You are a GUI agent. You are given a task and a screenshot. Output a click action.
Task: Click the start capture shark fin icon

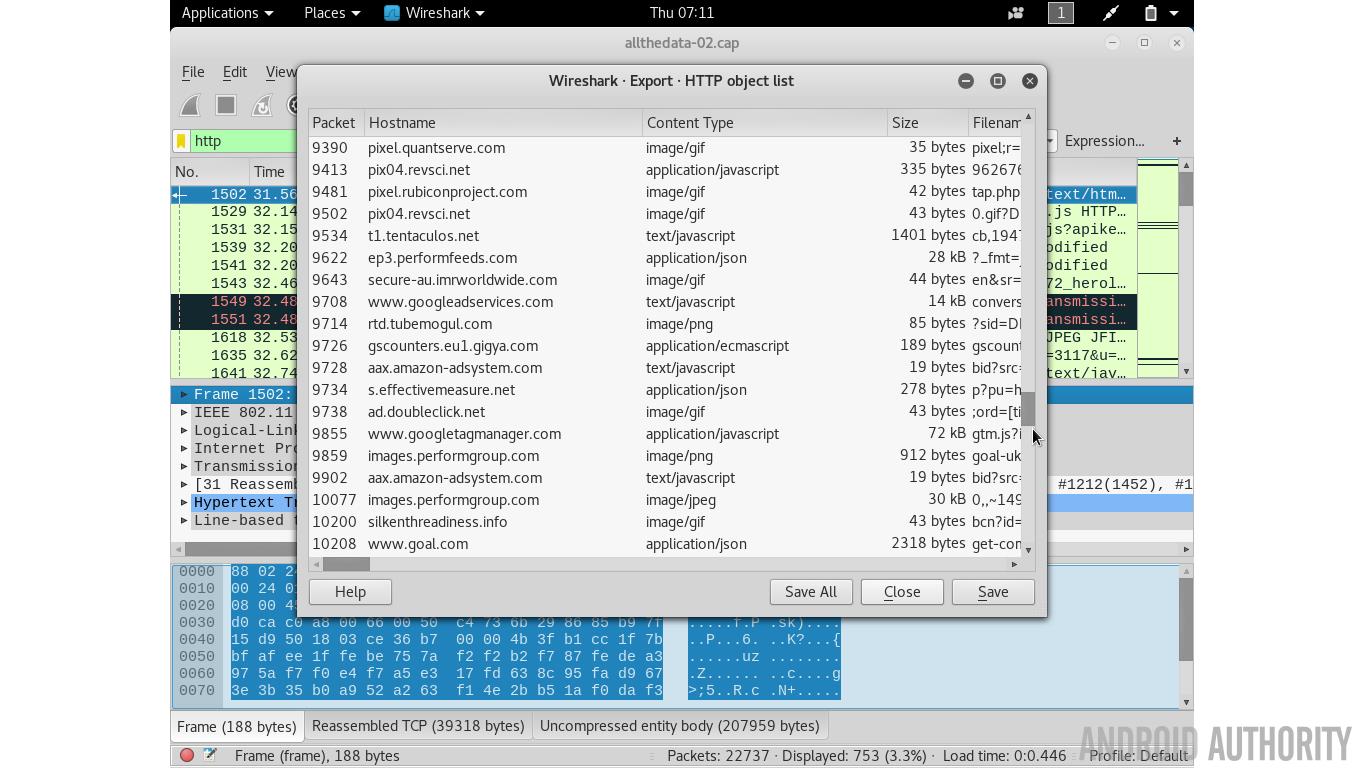tap(190, 105)
